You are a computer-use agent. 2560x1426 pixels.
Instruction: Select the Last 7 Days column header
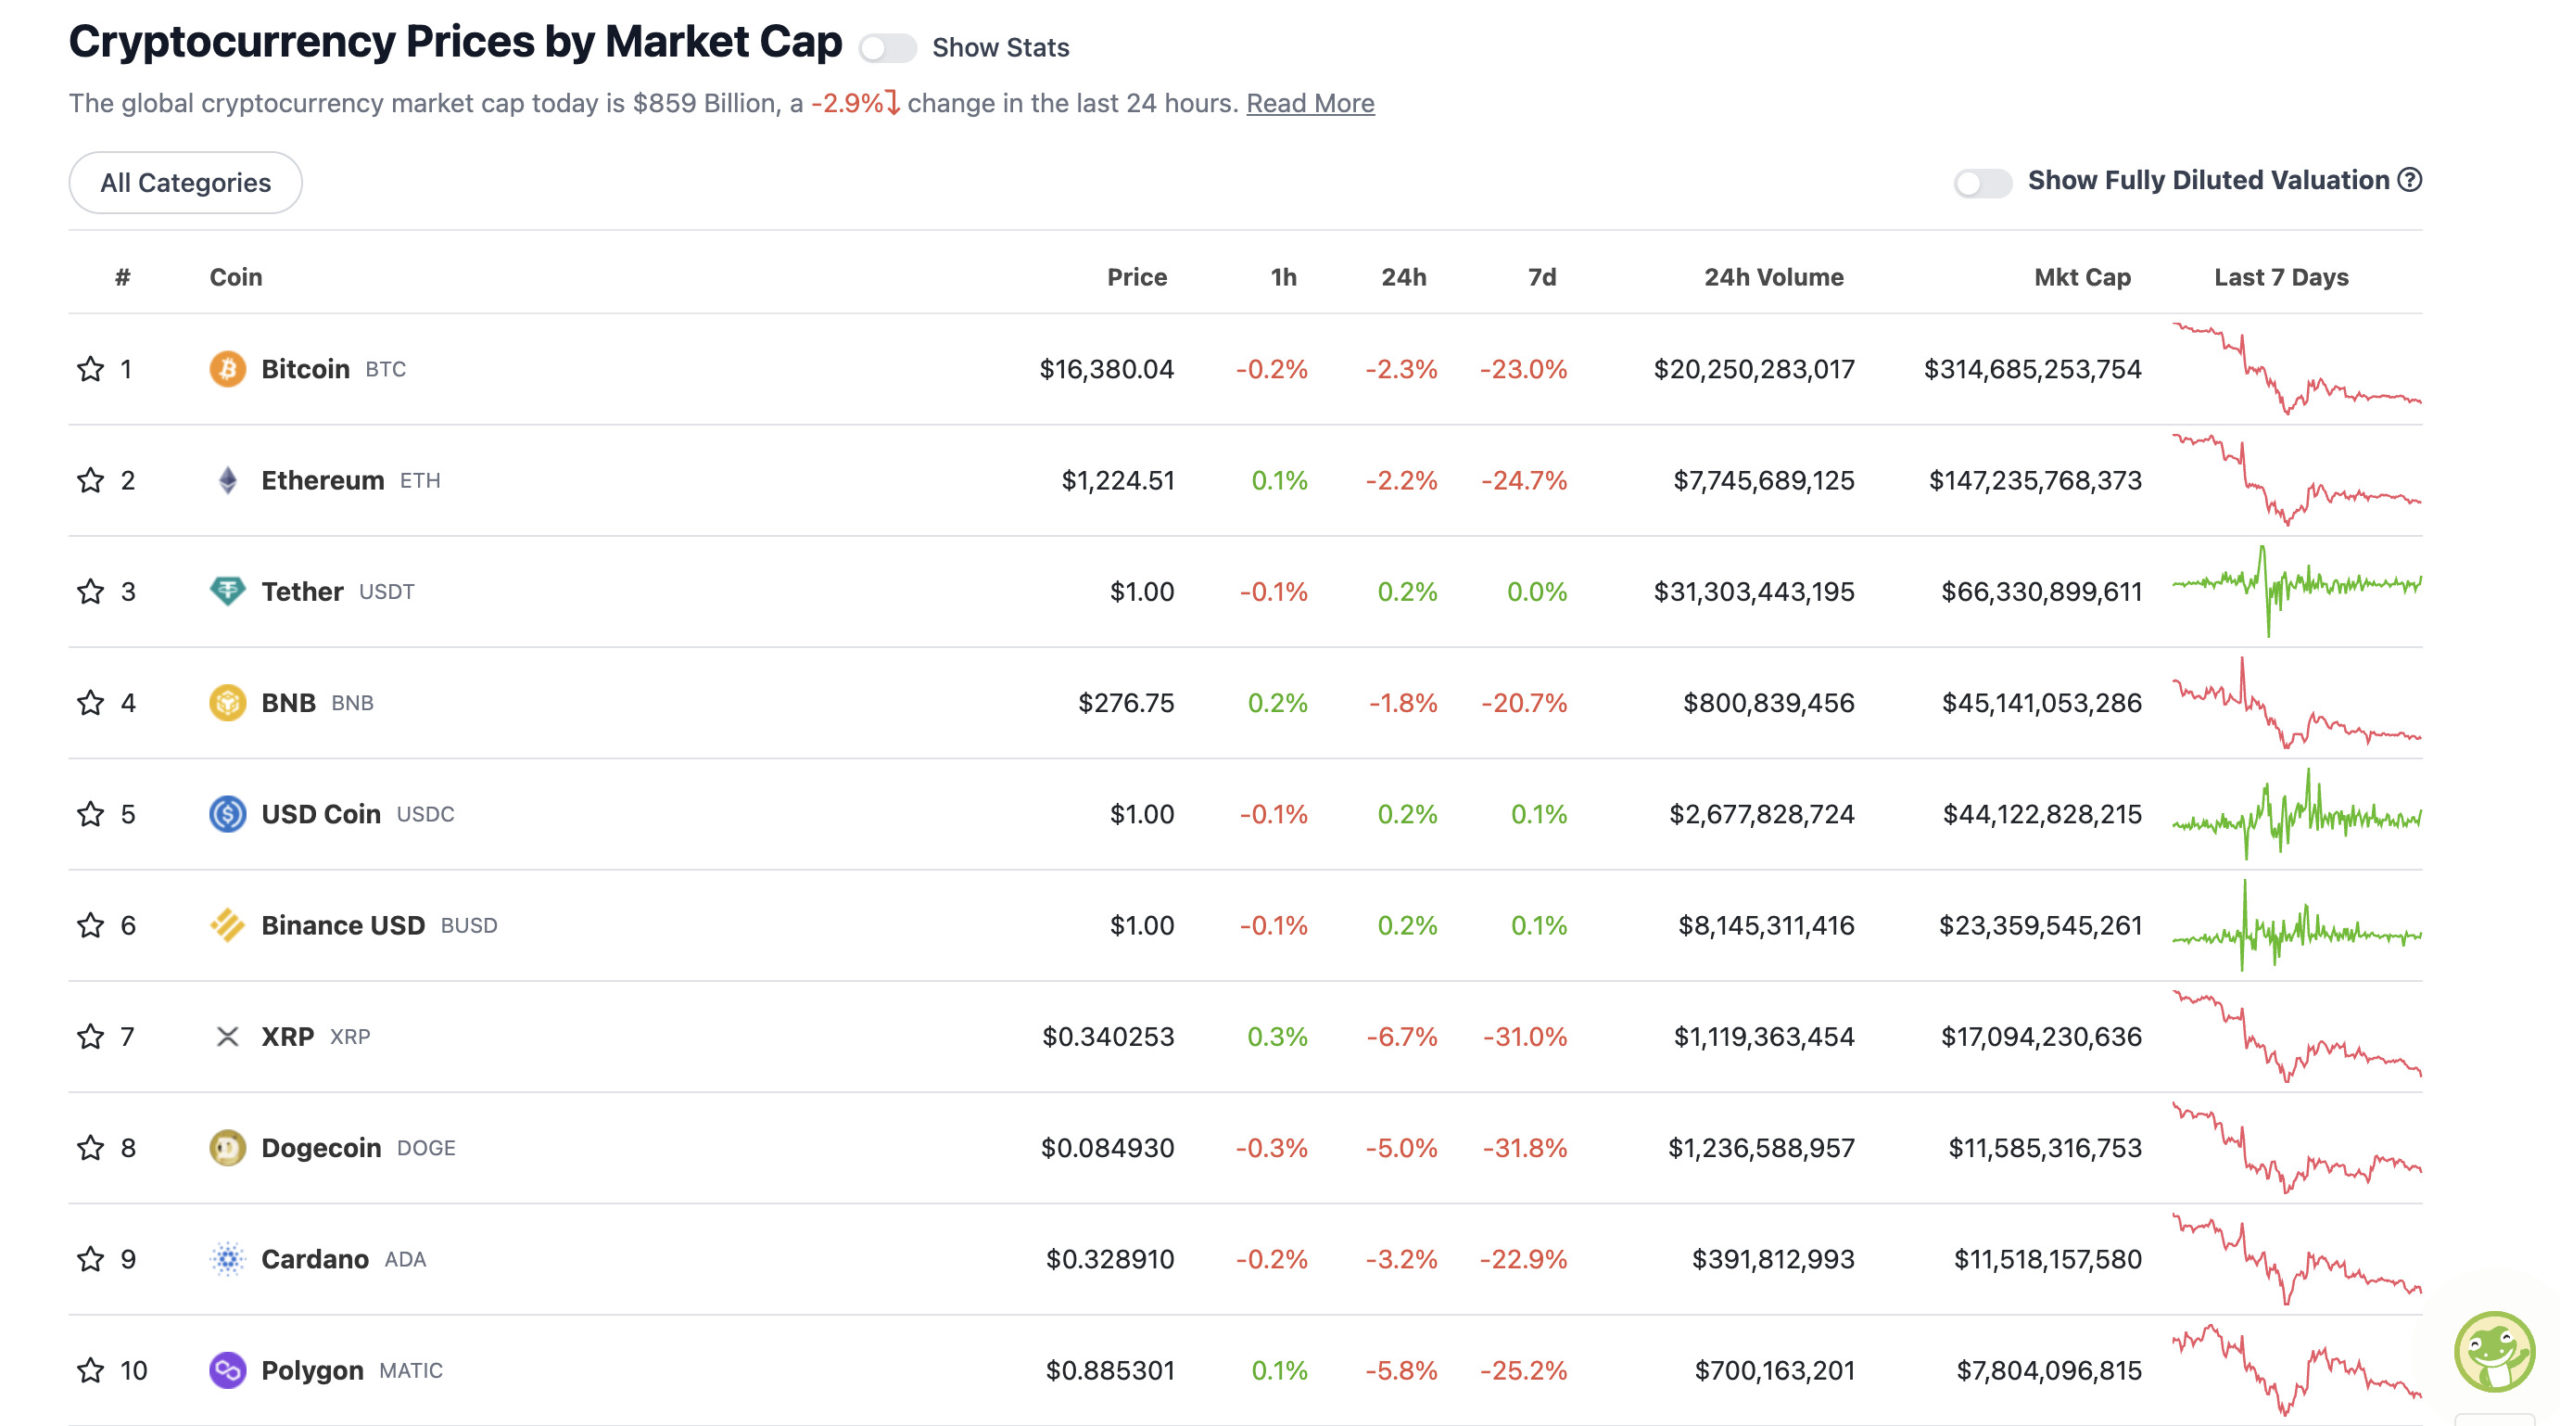2281,277
